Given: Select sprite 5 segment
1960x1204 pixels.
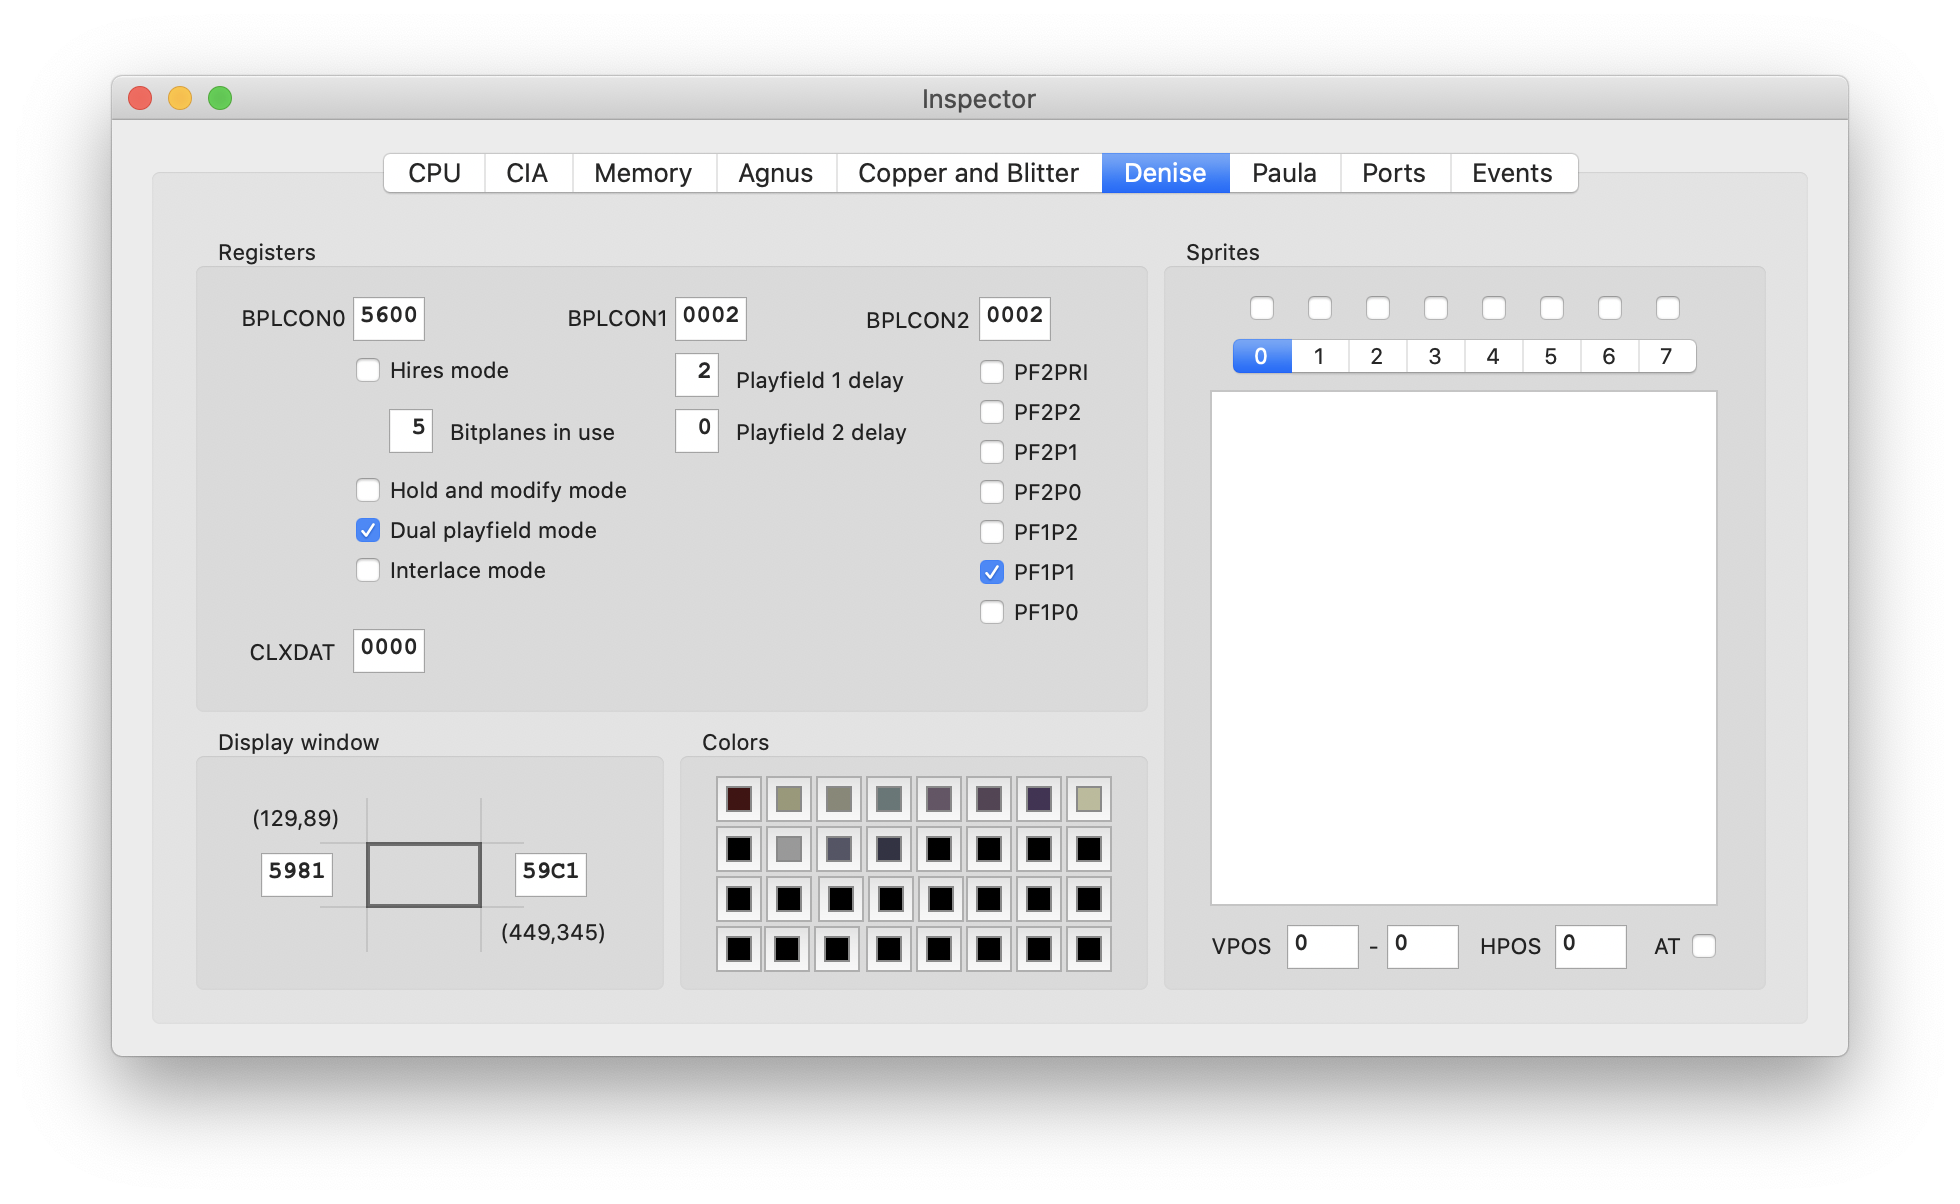Looking at the screenshot, I should pyautogui.click(x=1552, y=356).
